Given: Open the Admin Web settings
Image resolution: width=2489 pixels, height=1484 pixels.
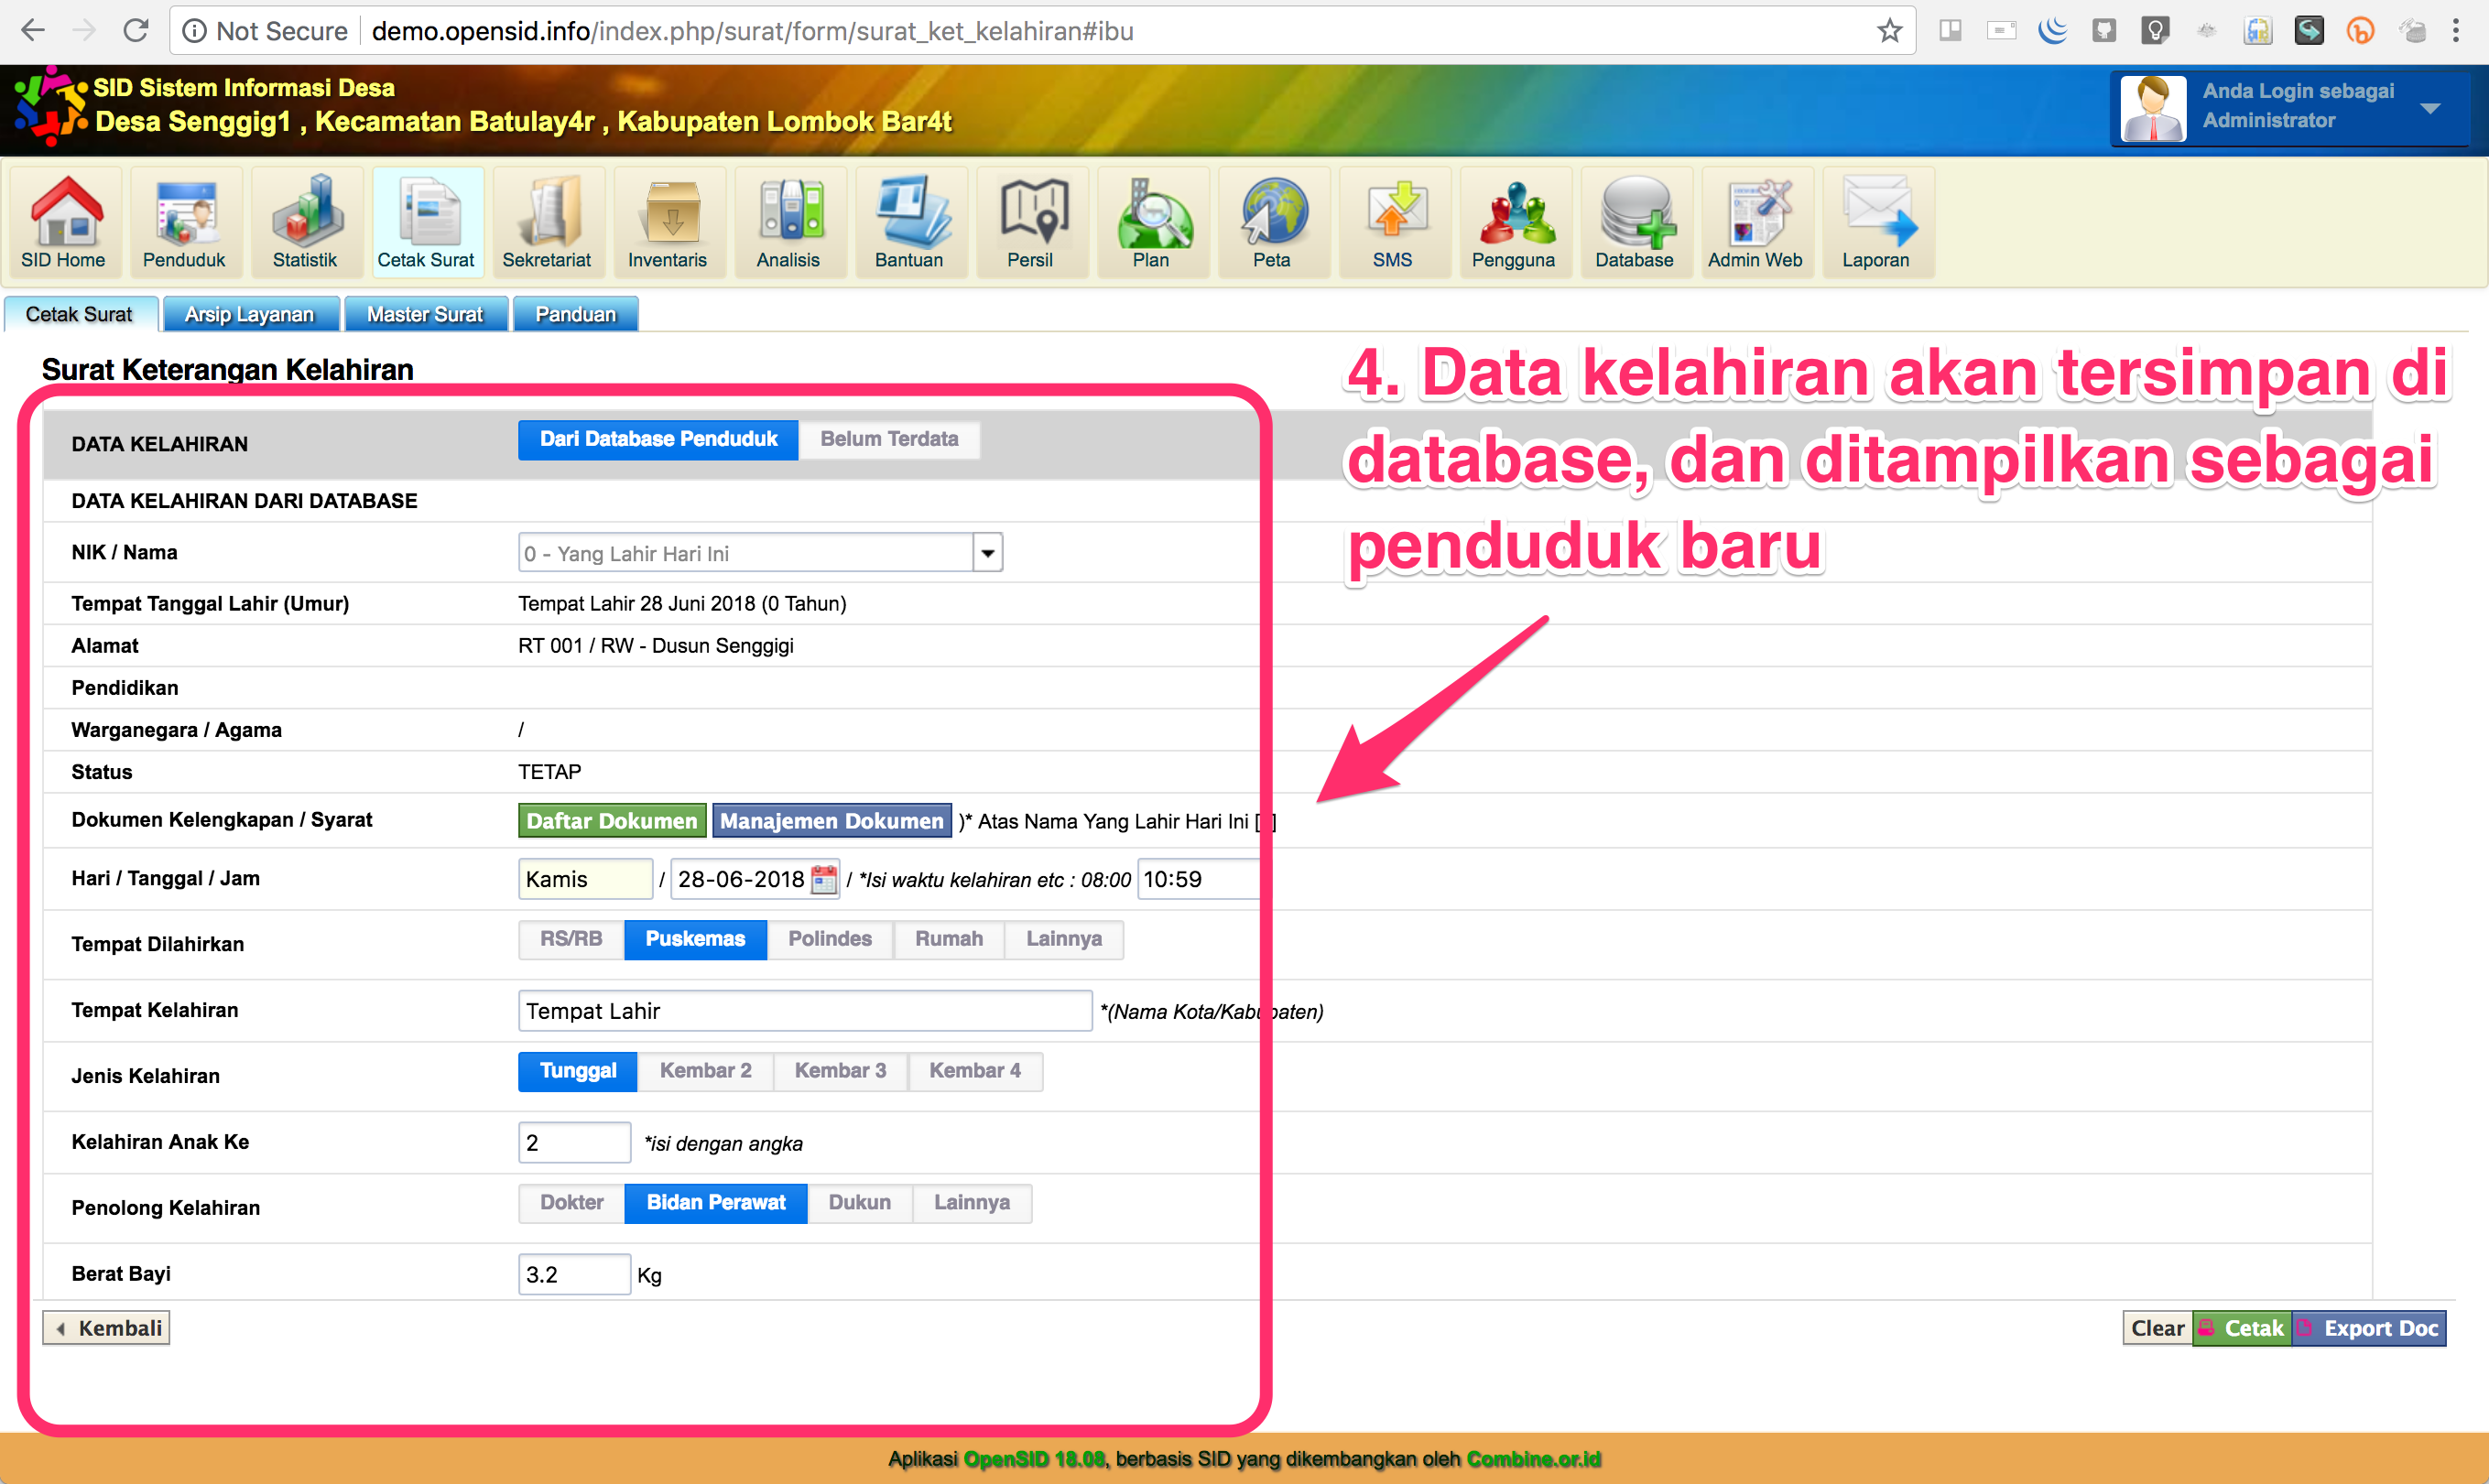Looking at the screenshot, I should pos(1756,220).
